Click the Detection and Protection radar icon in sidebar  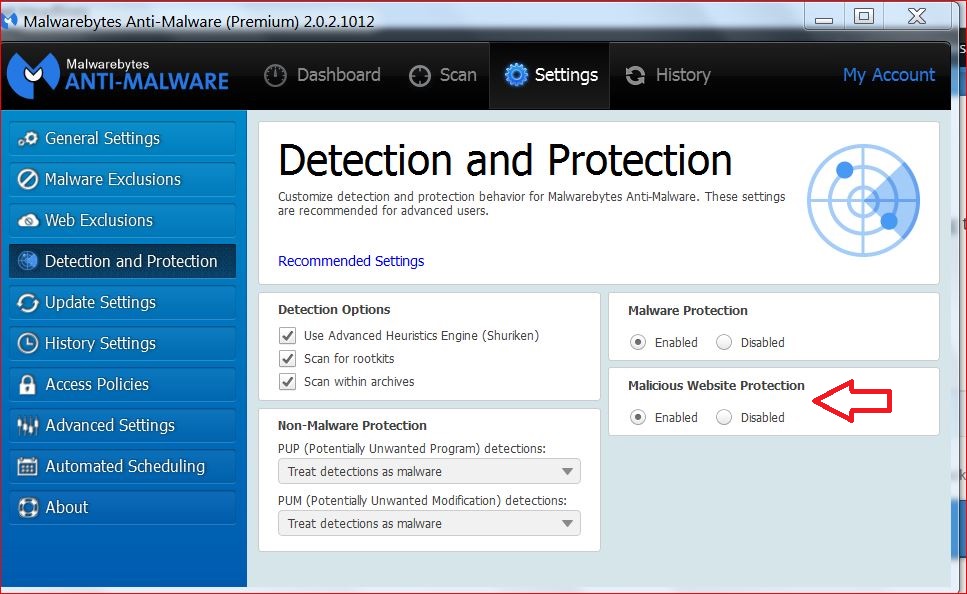tap(28, 261)
